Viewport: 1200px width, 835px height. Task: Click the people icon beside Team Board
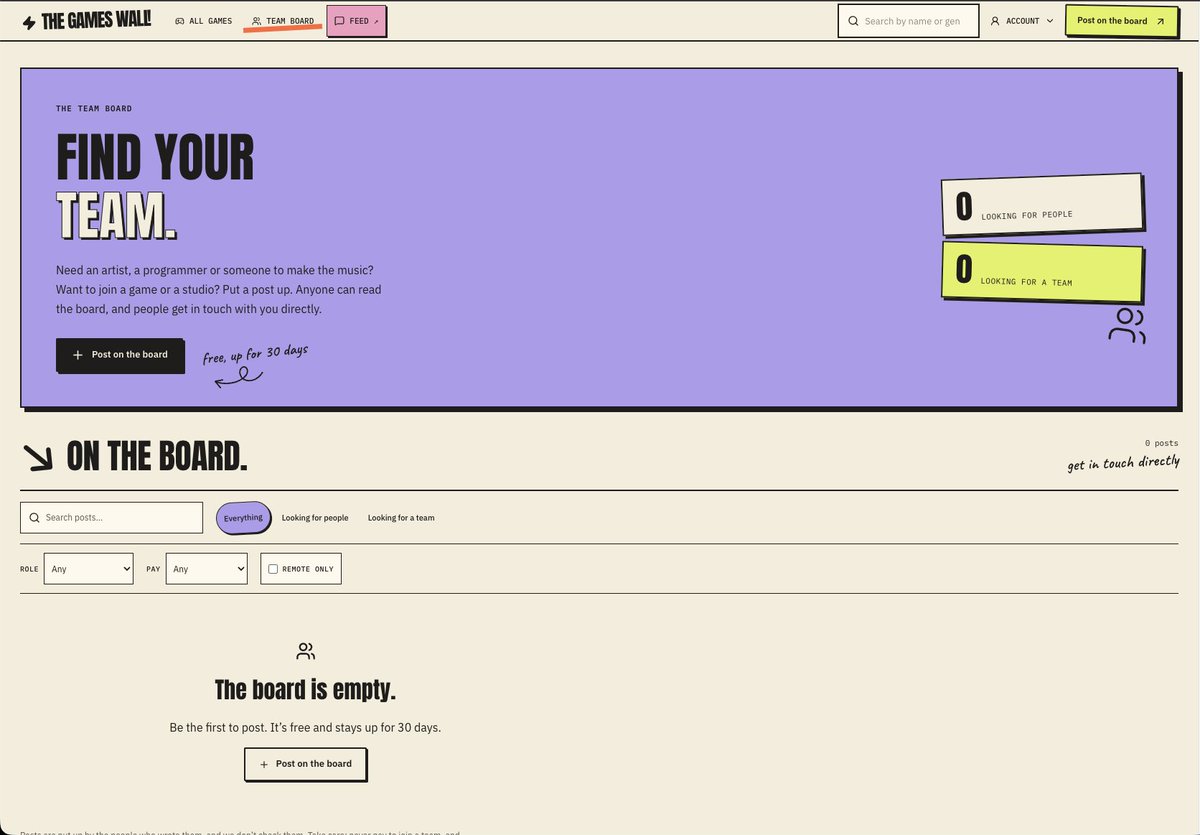click(257, 21)
